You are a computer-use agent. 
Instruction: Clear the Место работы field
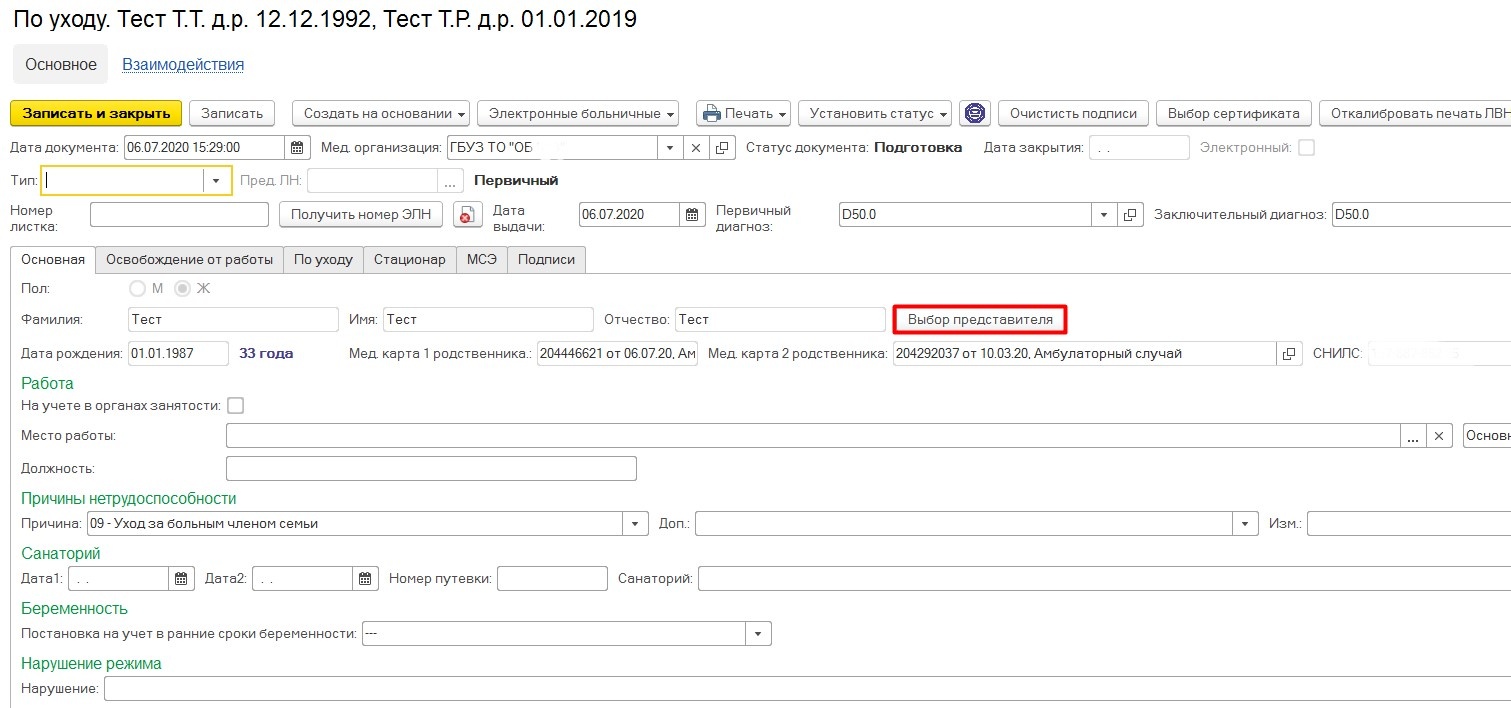(x=1438, y=436)
